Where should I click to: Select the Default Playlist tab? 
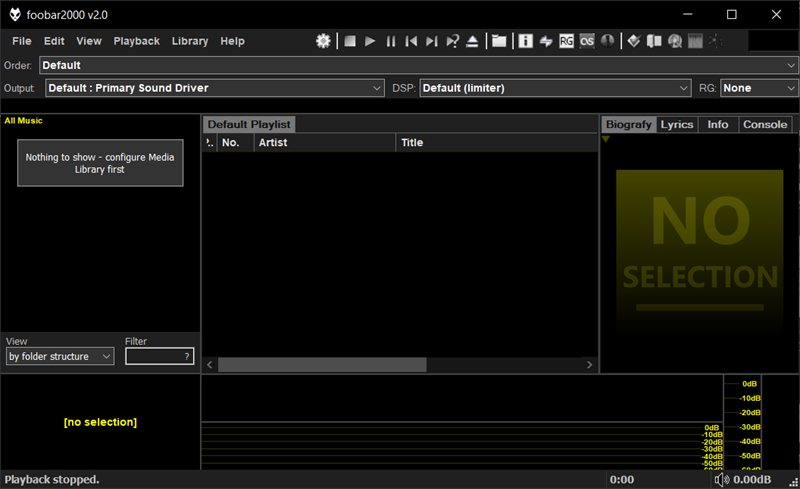pyautogui.click(x=249, y=125)
